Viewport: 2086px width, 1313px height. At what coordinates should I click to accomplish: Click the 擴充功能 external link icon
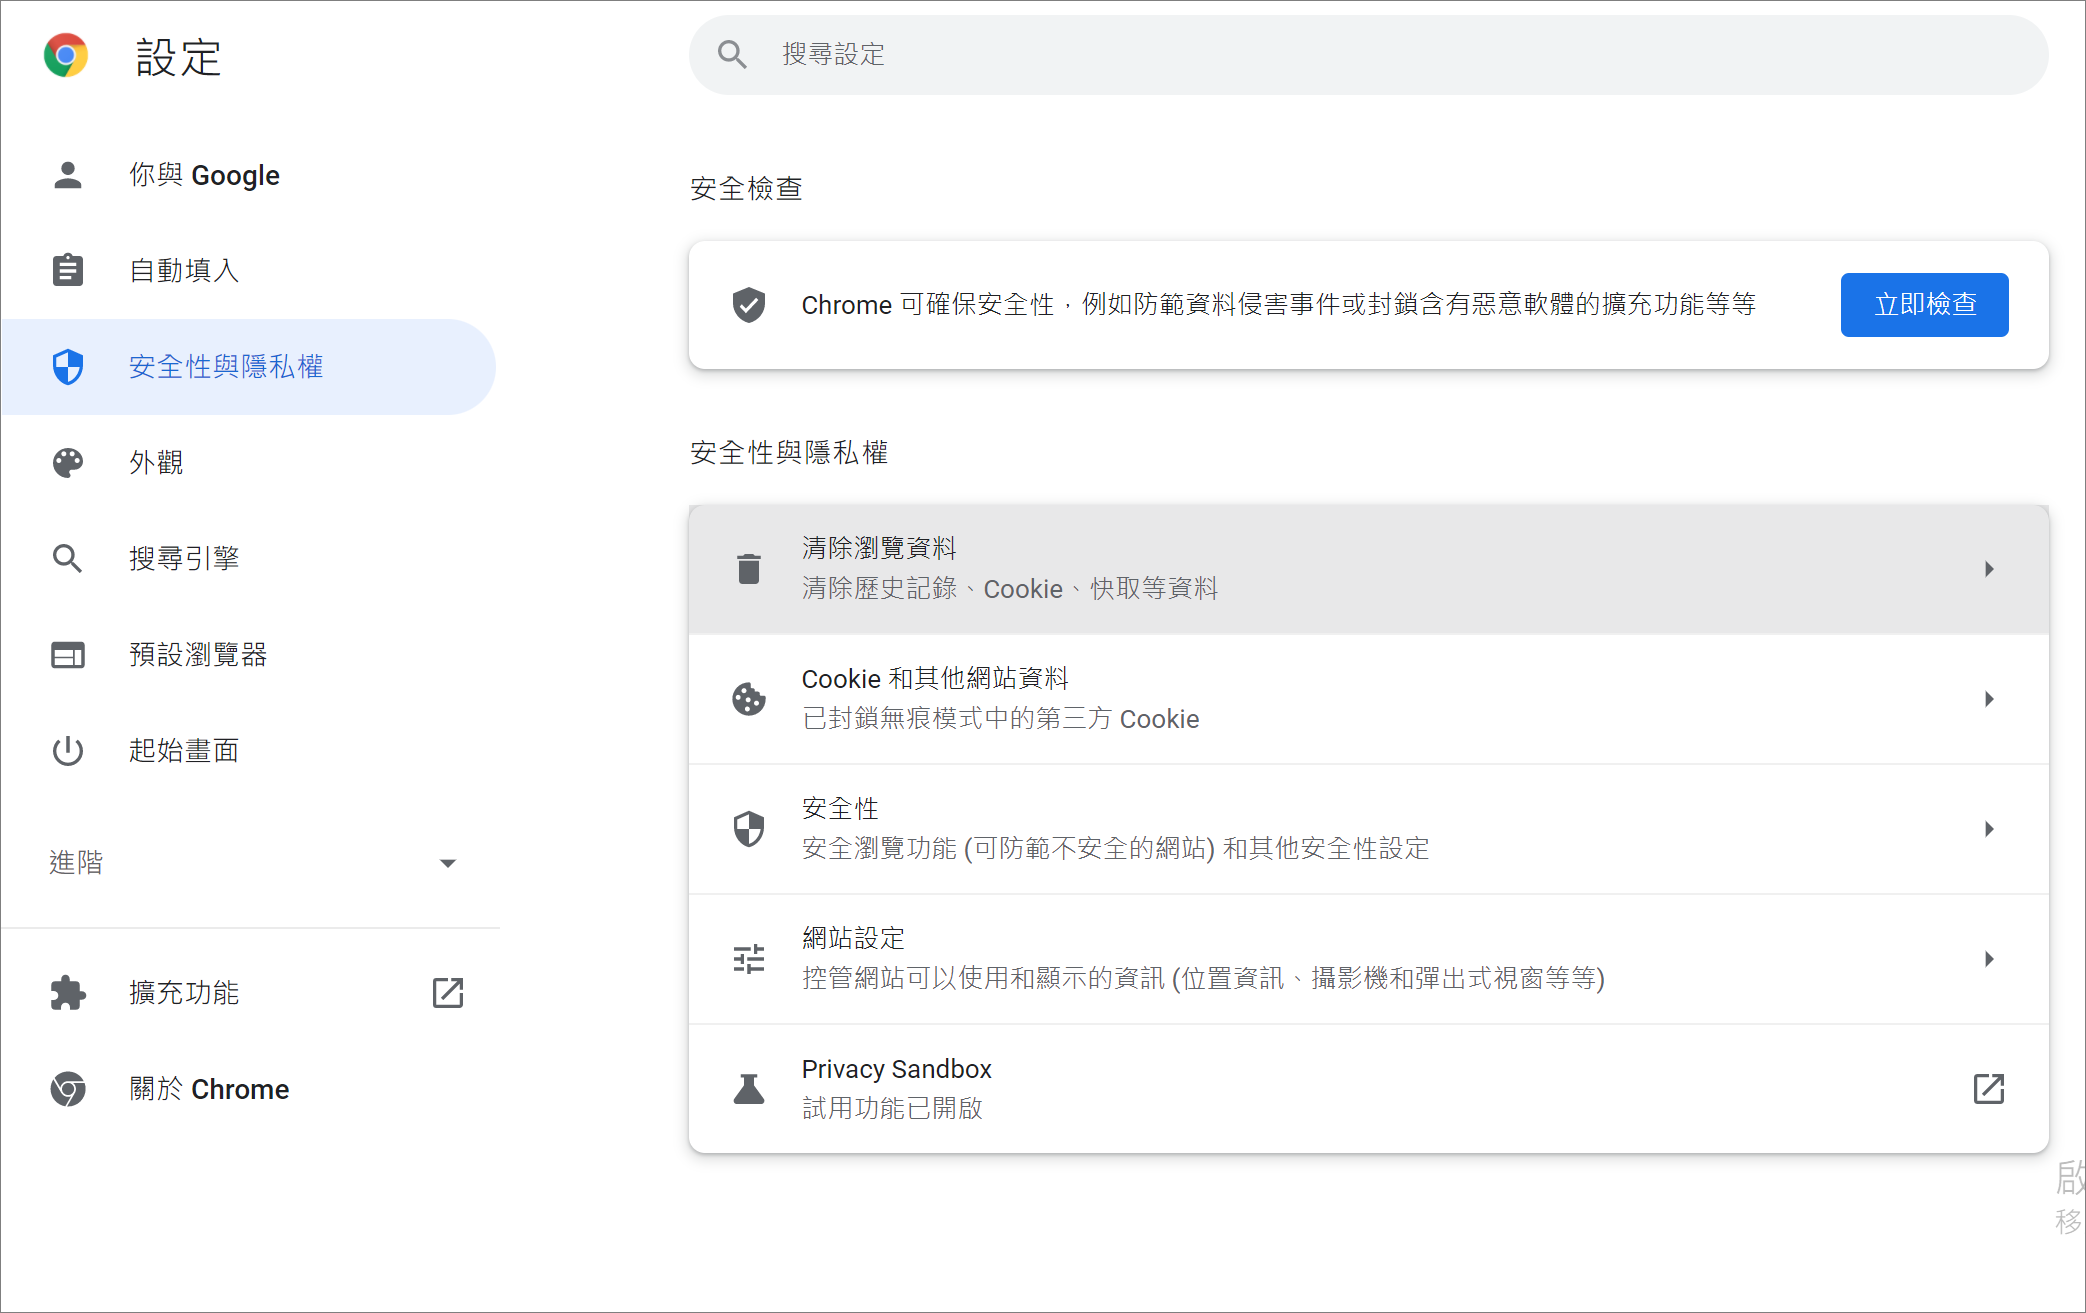click(x=448, y=994)
